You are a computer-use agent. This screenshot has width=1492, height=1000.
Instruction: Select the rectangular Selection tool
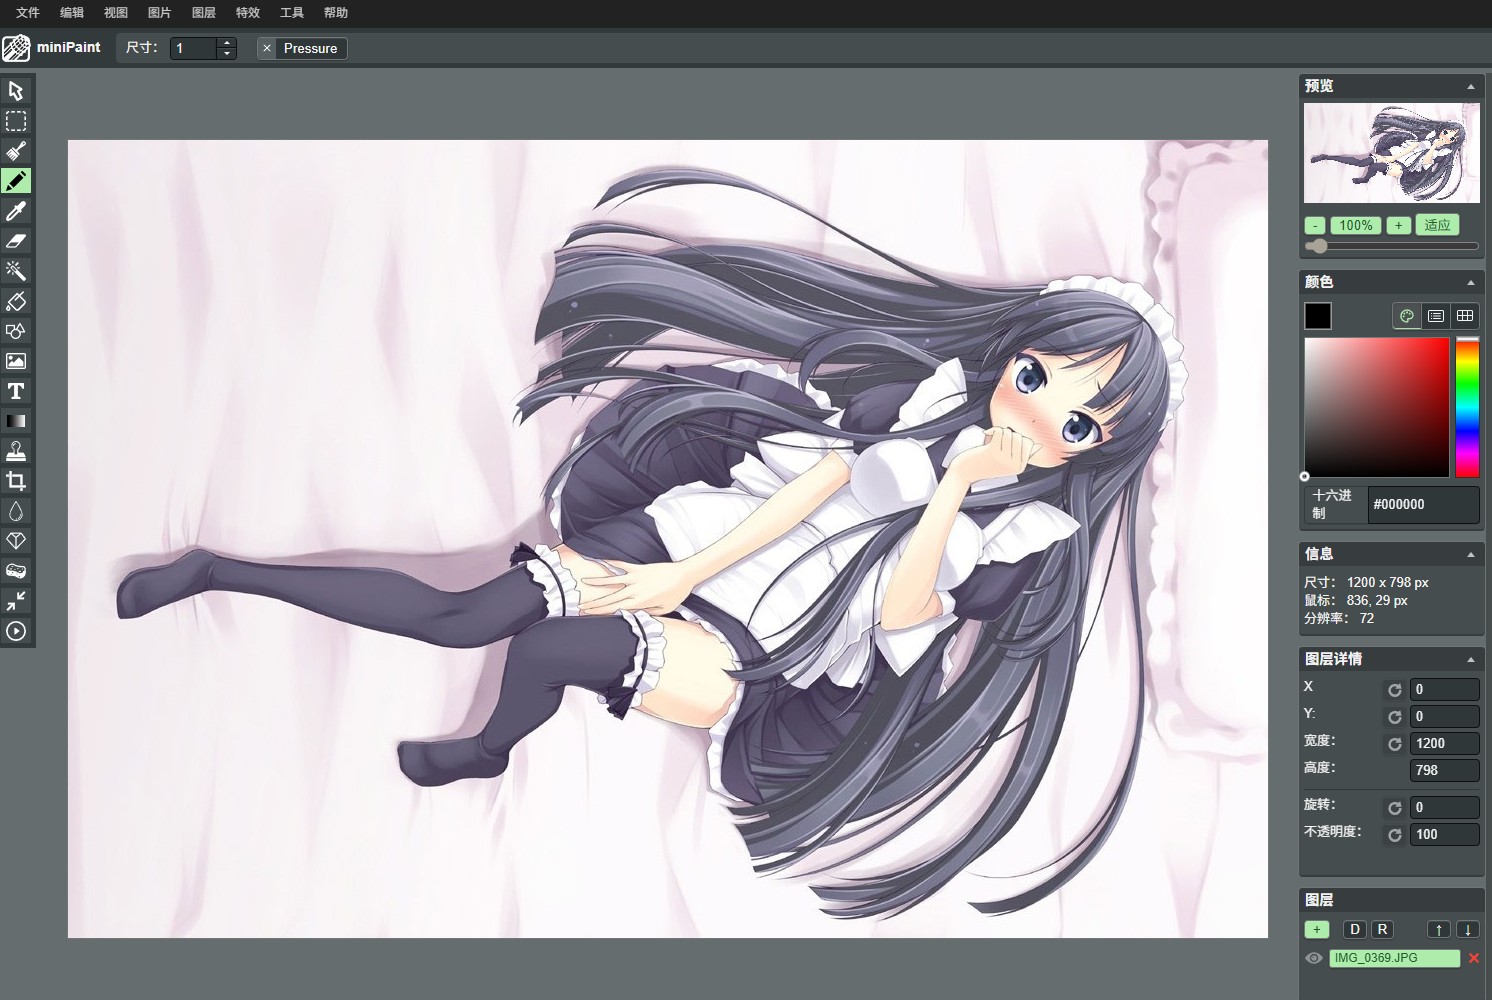coord(16,121)
